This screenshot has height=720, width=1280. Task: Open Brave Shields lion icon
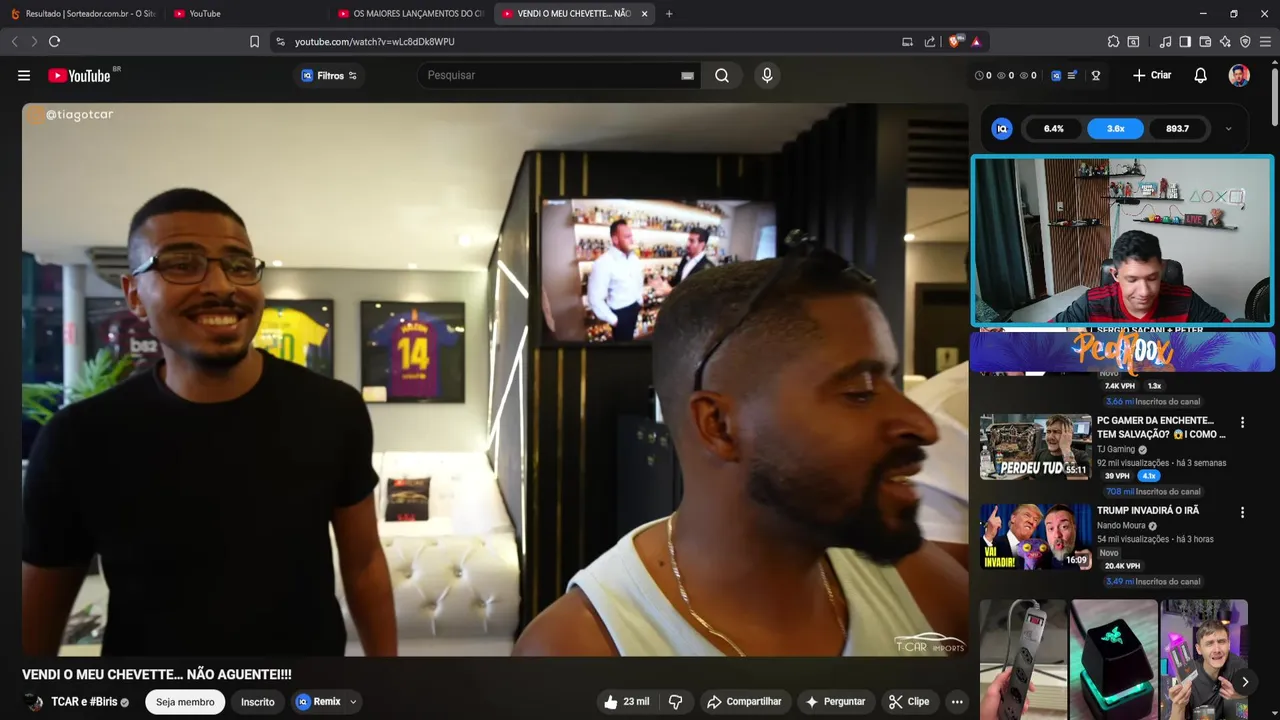[955, 41]
